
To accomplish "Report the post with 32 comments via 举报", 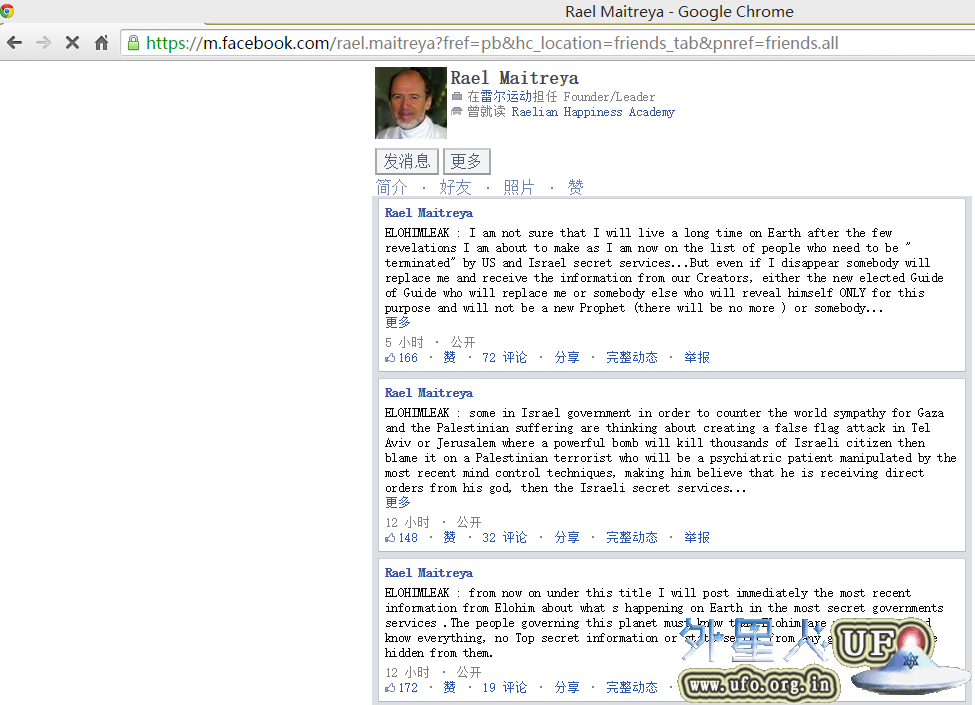I will (697, 538).
